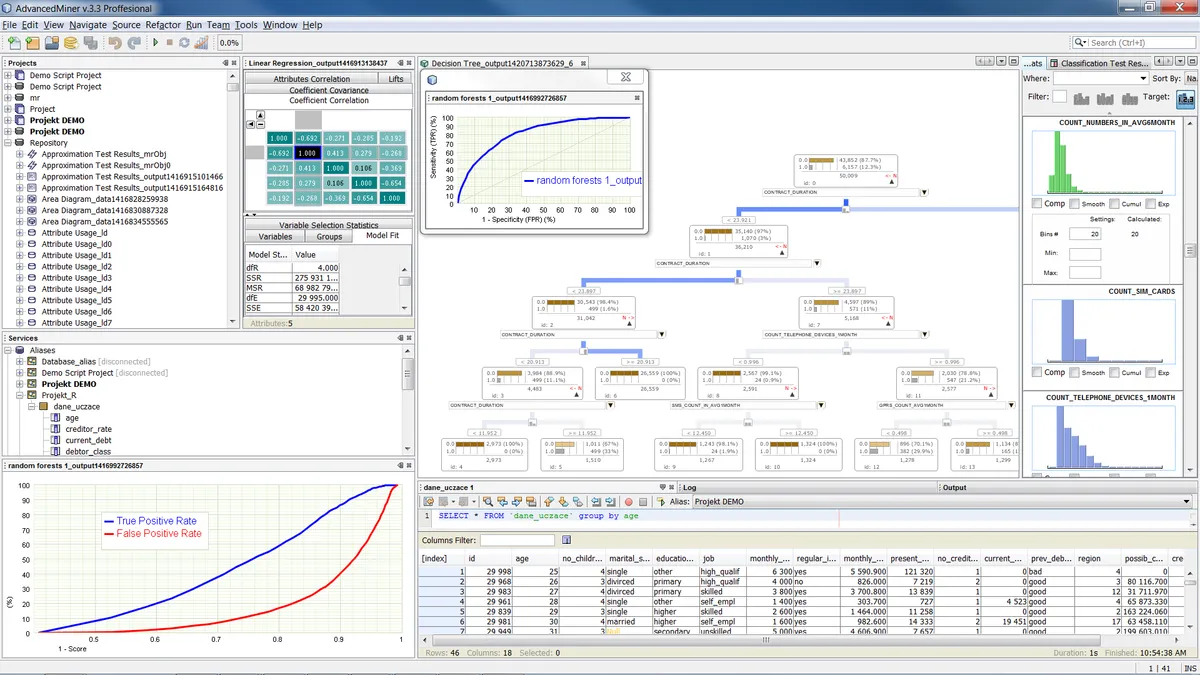Click the Attributes Correlation button
The width and height of the screenshot is (1200, 675).
click(x=311, y=79)
